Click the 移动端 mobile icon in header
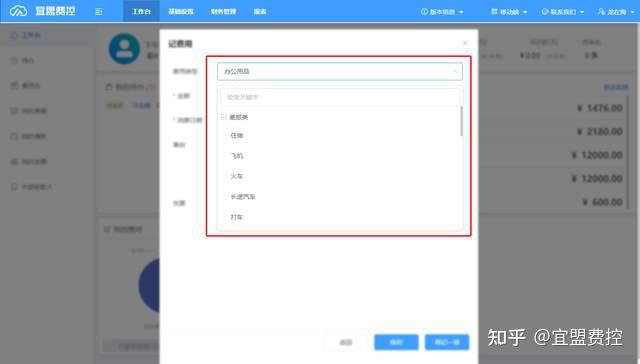640x364 pixels. [494, 12]
